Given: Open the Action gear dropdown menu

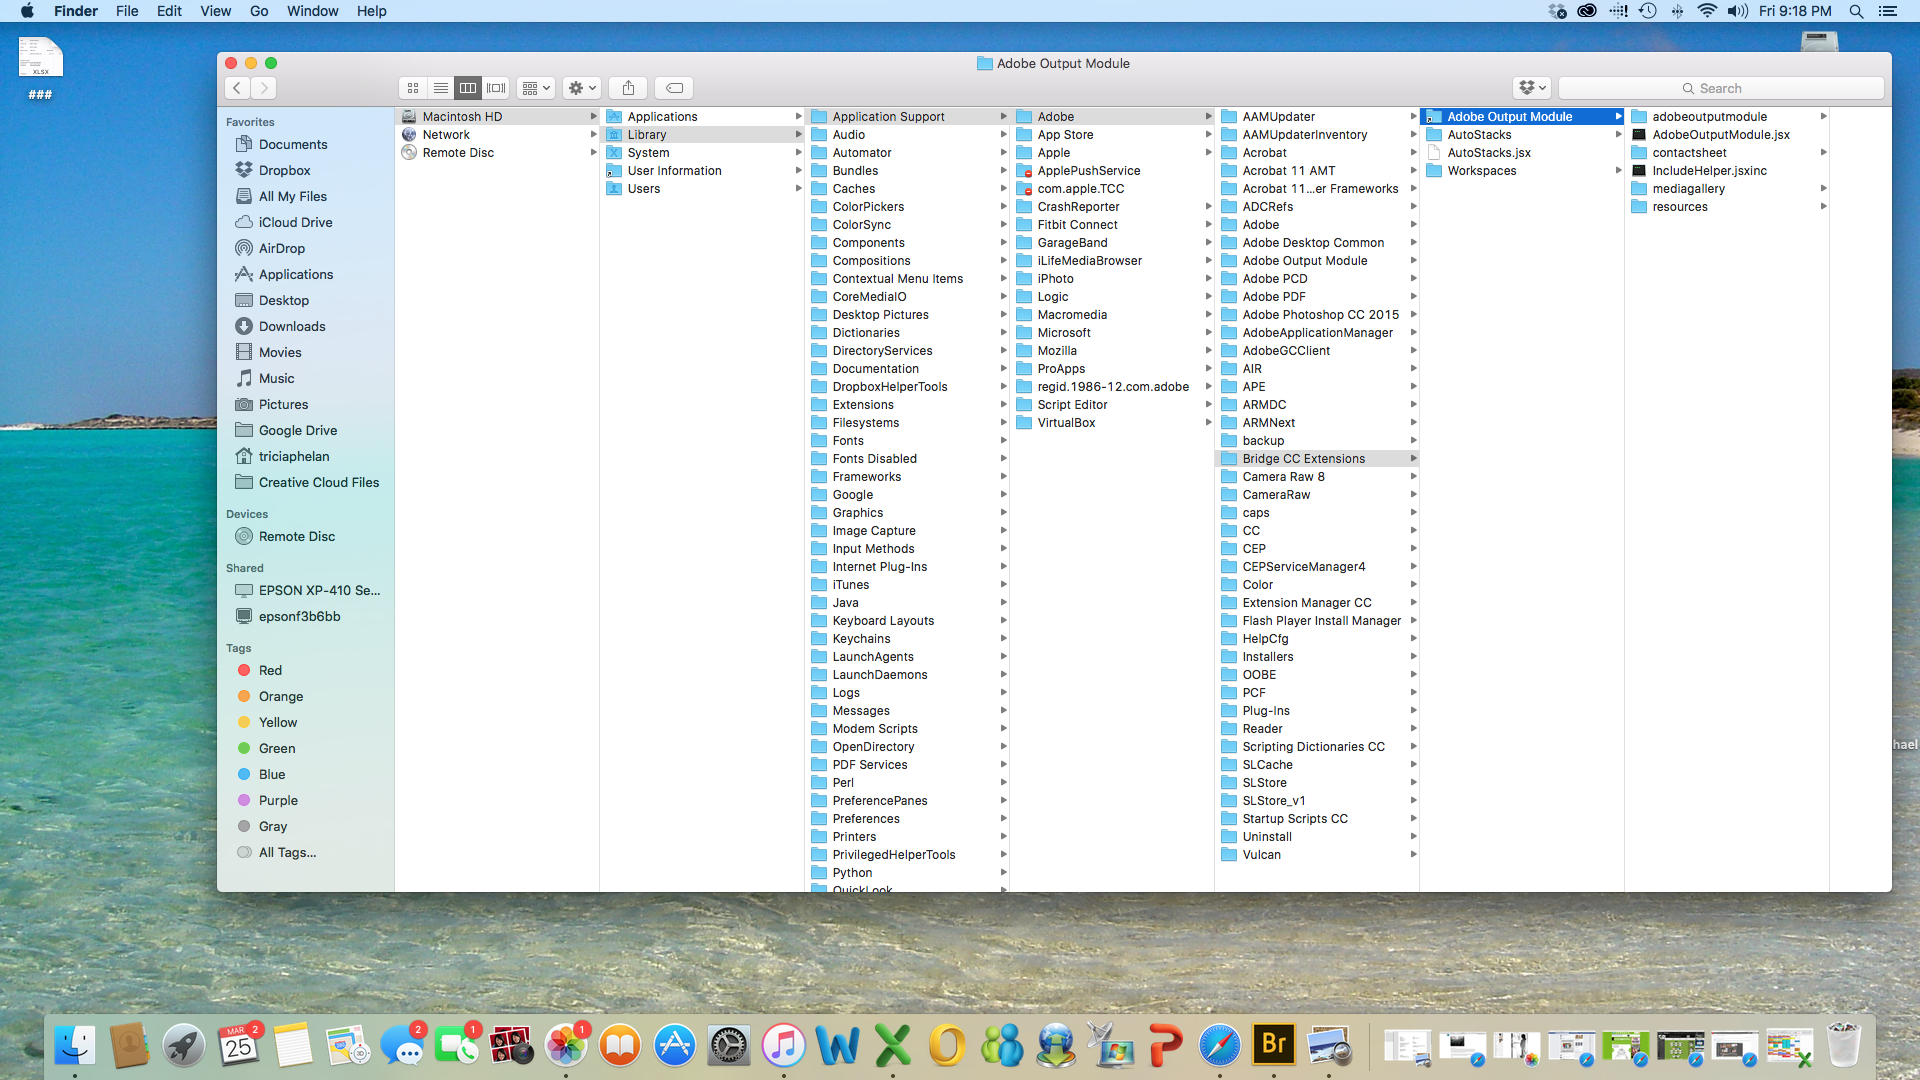Looking at the screenshot, I should [581, 88].
